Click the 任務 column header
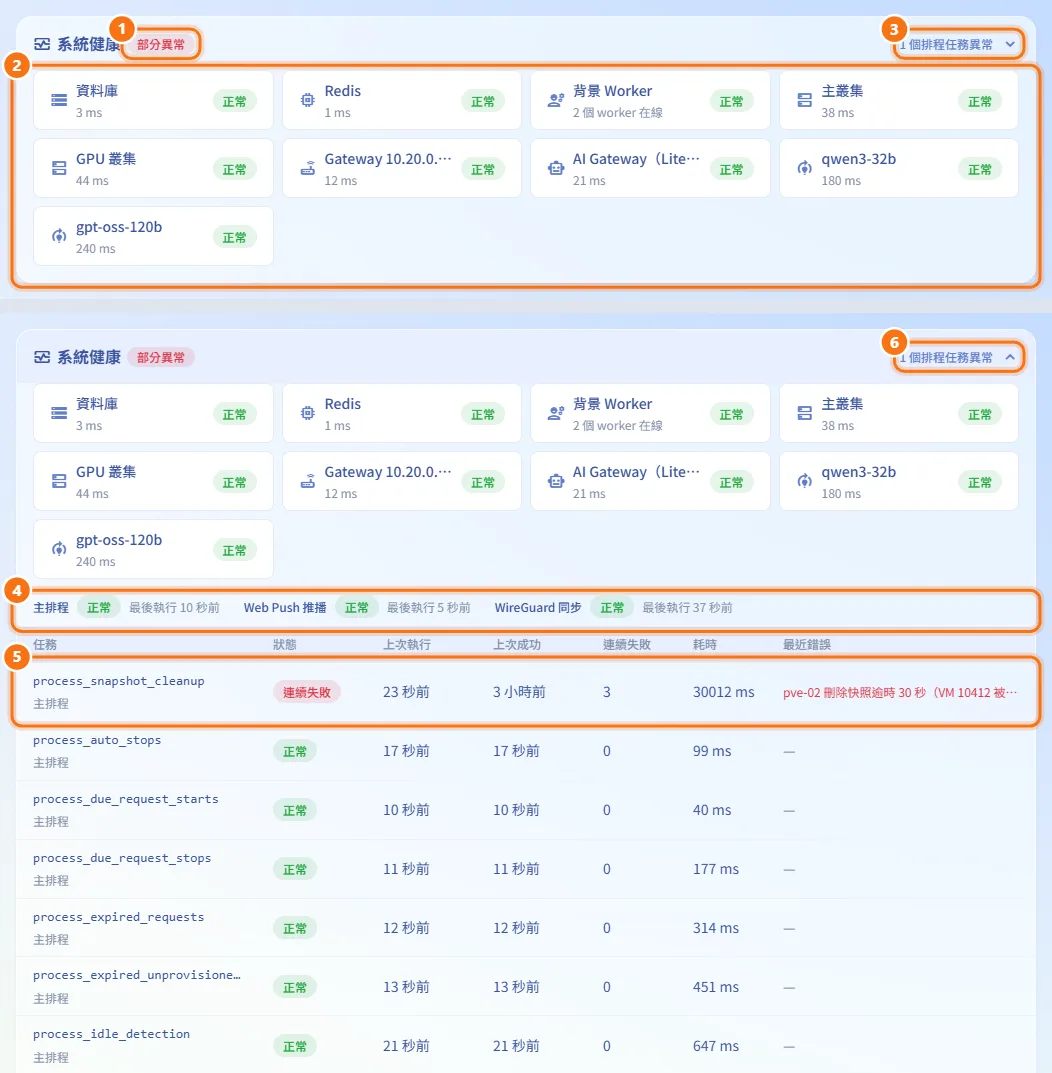This screenshot has height=1073, width=1052. (x=45, y=645)
